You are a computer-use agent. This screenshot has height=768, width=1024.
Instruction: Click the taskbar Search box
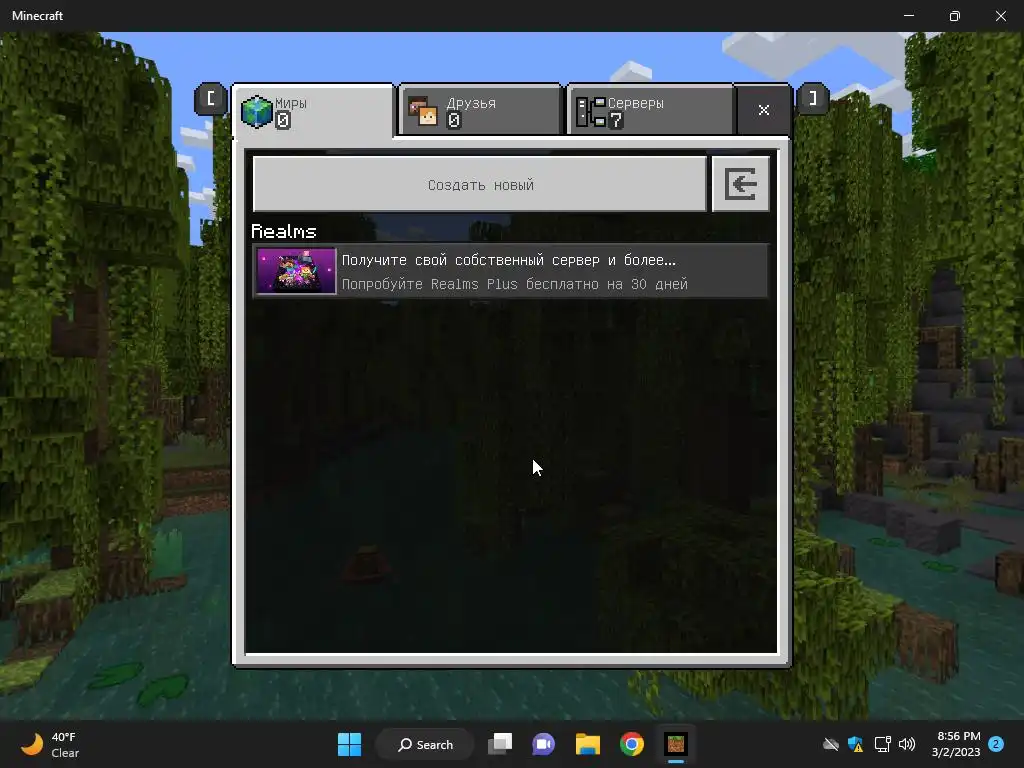point(426,744)
